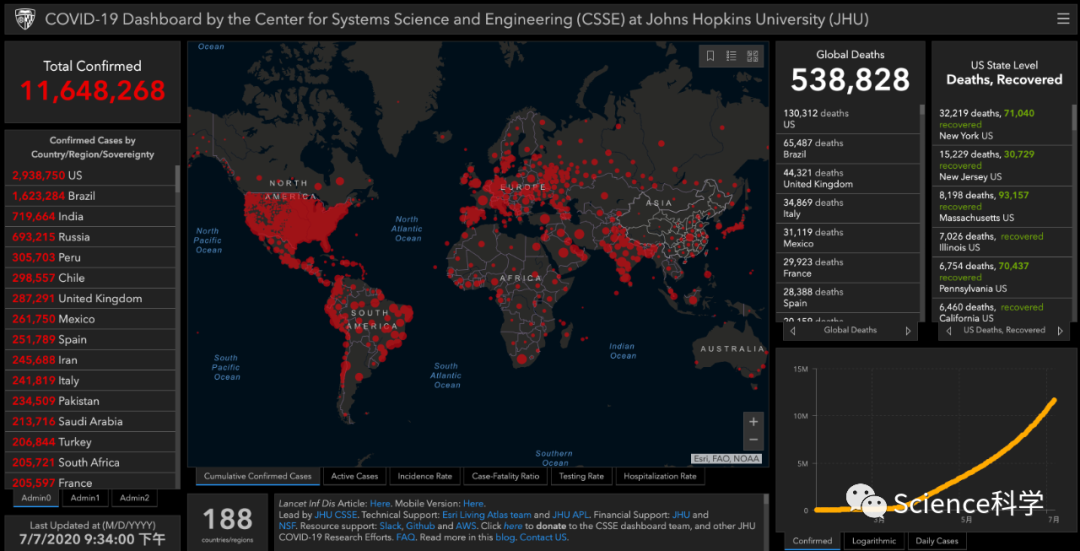Select Spain in confirmed cases list

(x=91, y=340)
